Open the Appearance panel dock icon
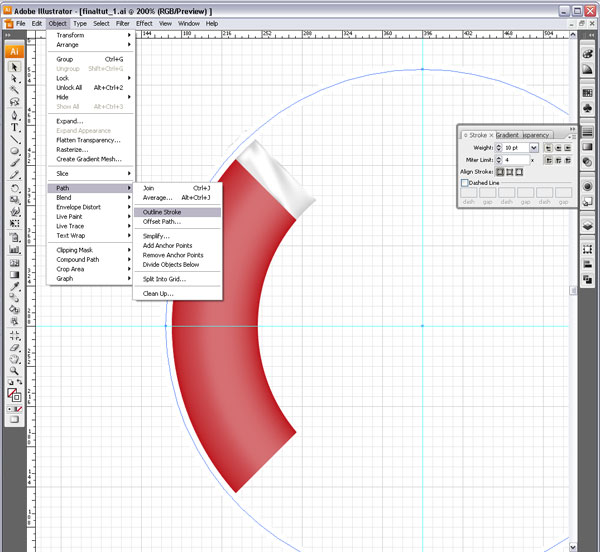Viewport: 600px width, 552px height. tap(587, 187)
